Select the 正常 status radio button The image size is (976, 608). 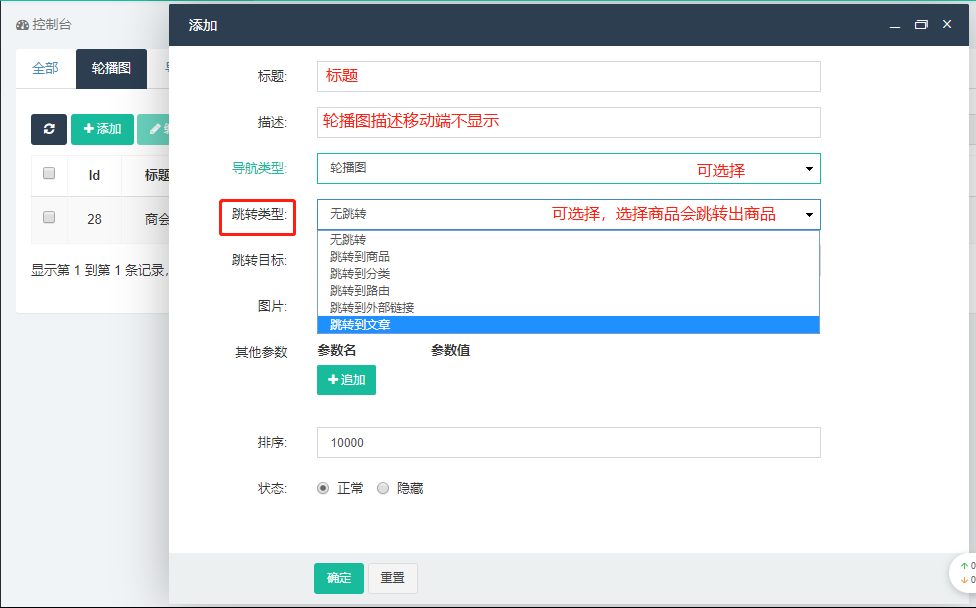(323, 488)
